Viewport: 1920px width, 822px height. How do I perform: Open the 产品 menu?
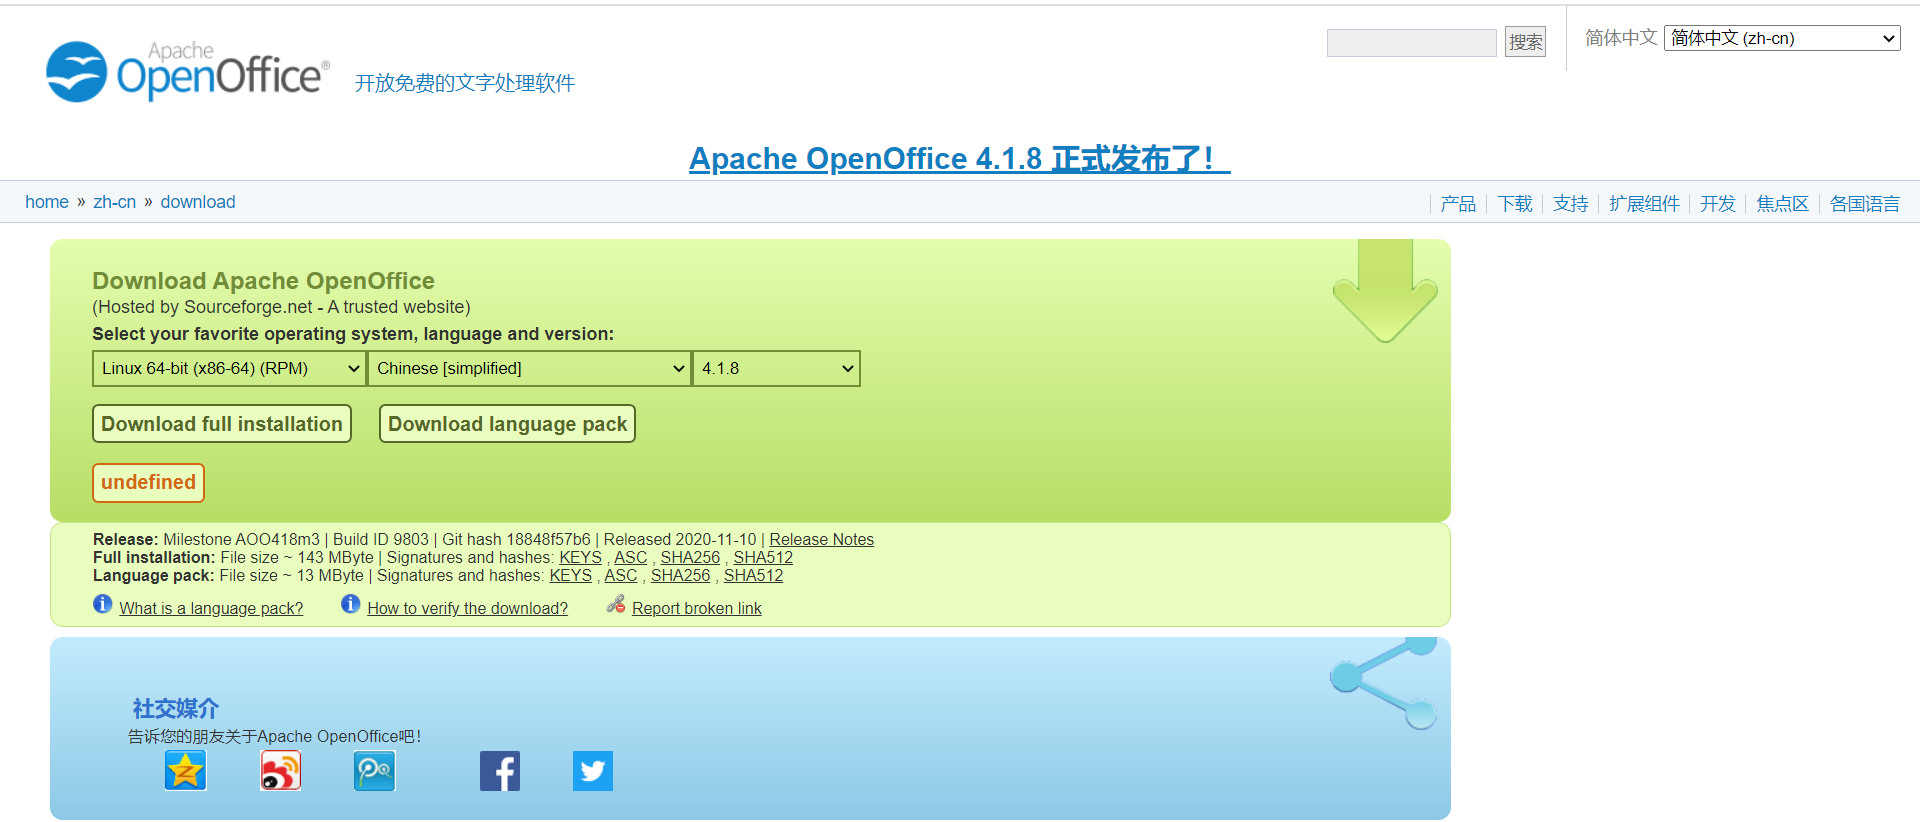(1458, 204)
